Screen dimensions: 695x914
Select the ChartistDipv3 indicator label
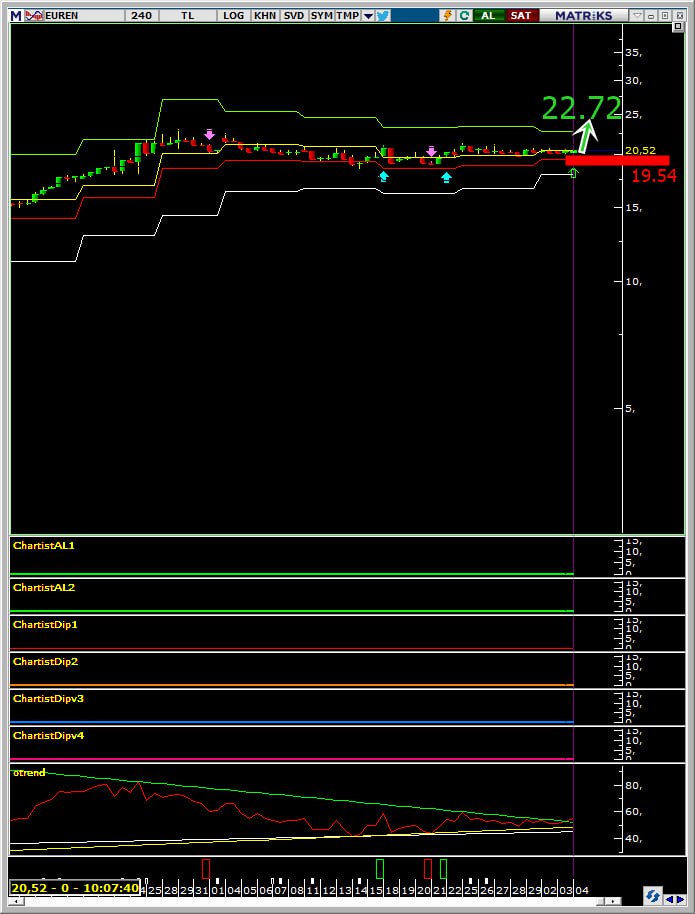click(48, 698)
